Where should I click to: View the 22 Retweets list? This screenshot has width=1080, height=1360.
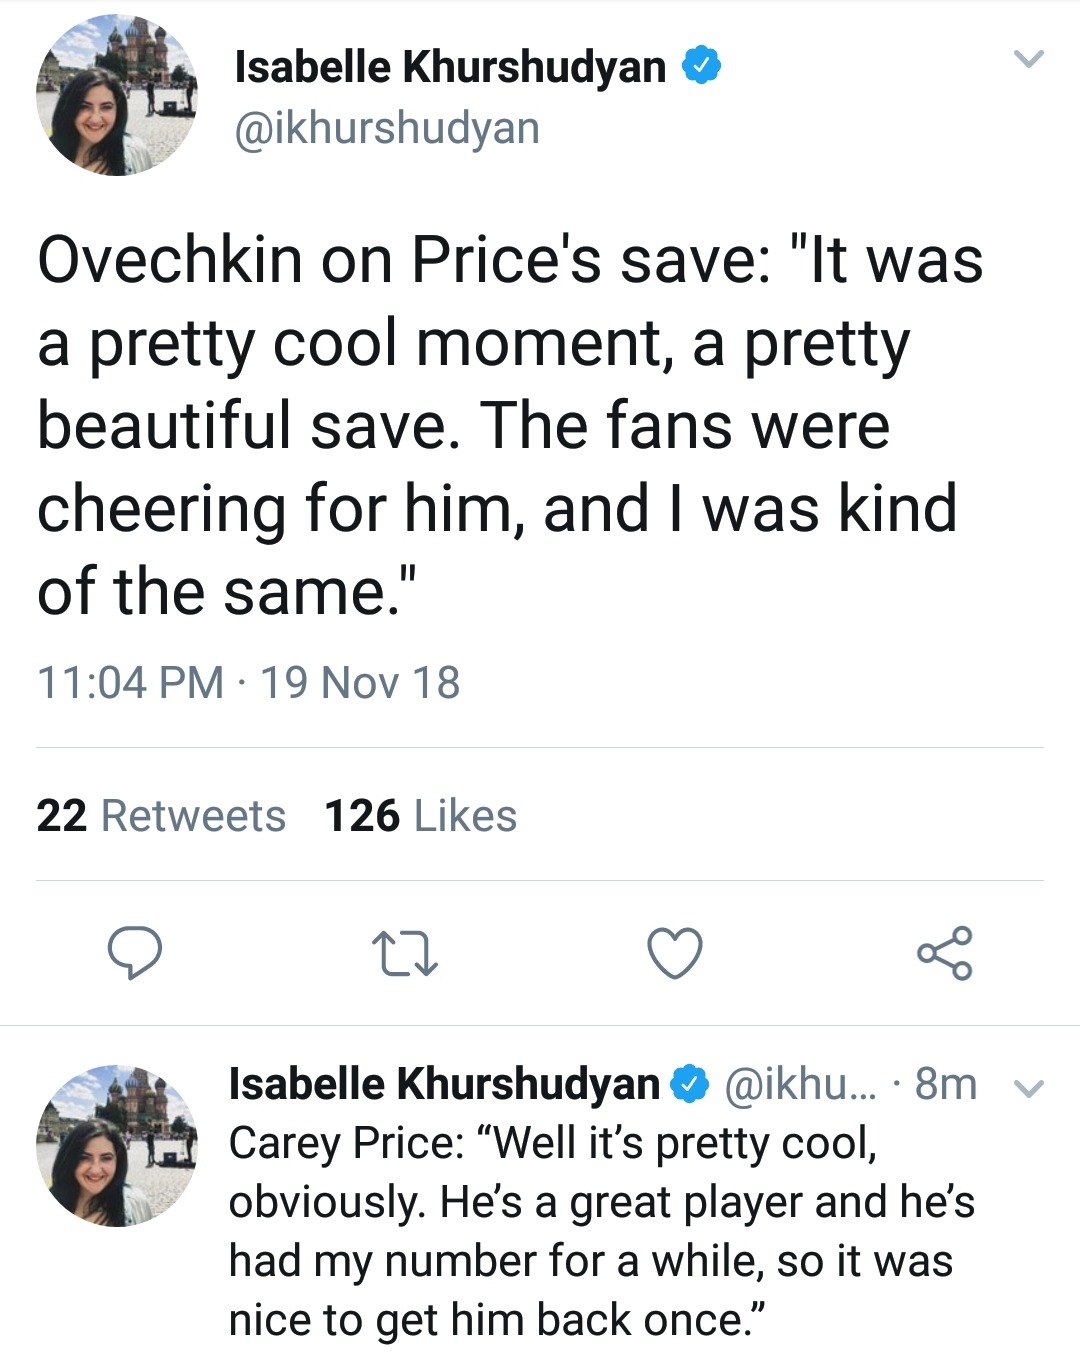(x=161, y=816)
